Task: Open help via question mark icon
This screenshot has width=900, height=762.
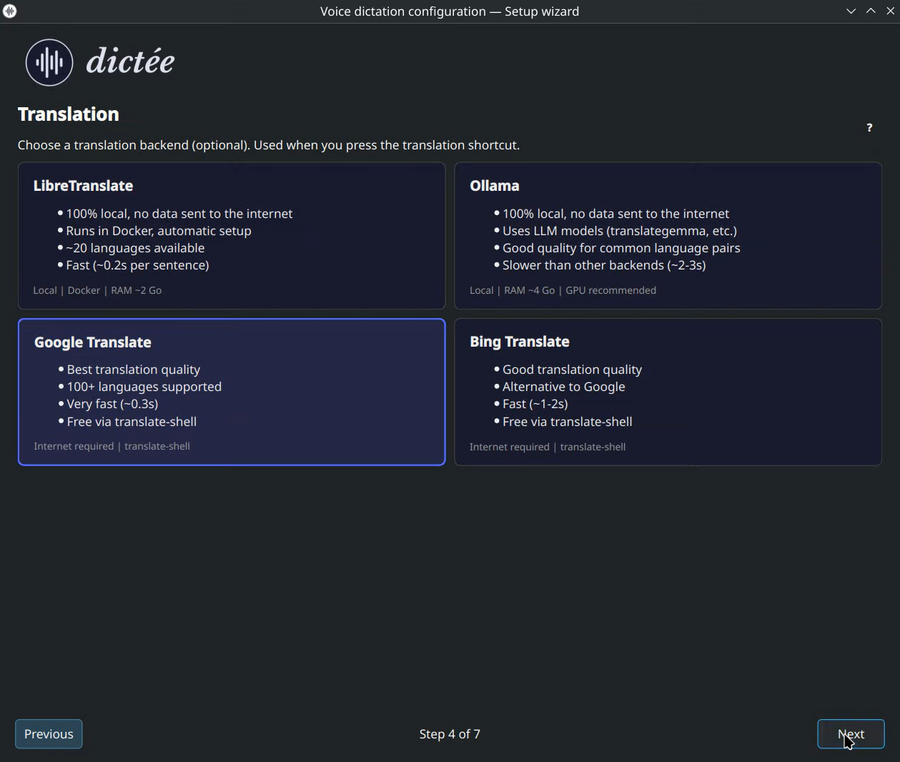Action: click(869, 127)
